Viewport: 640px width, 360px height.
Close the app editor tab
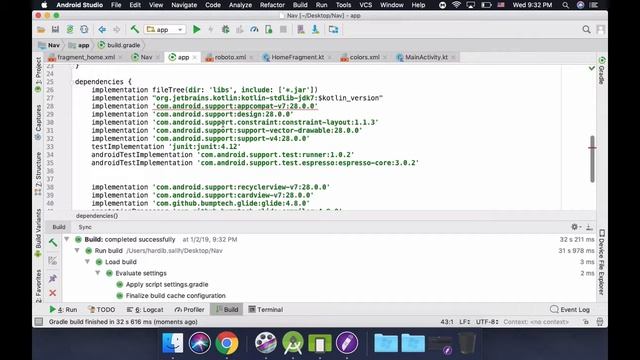tap(195, 58)
